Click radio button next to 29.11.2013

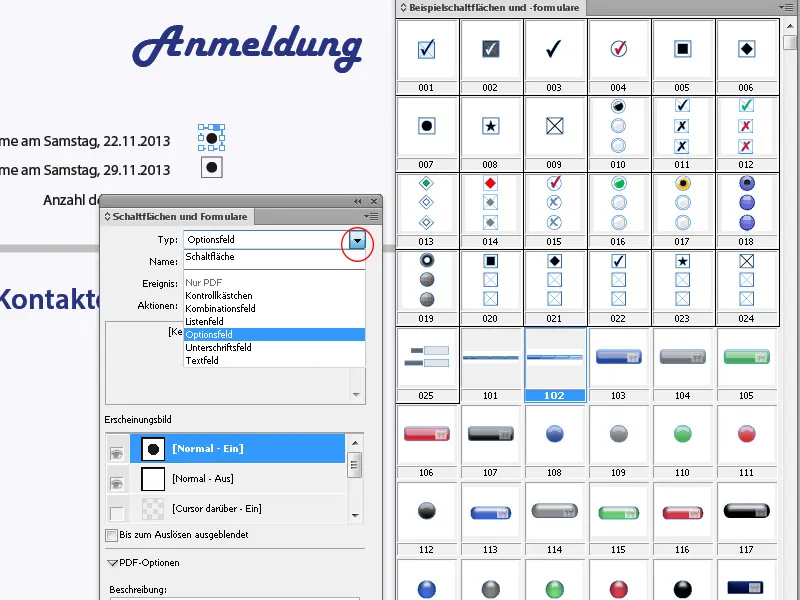point(212,167)
